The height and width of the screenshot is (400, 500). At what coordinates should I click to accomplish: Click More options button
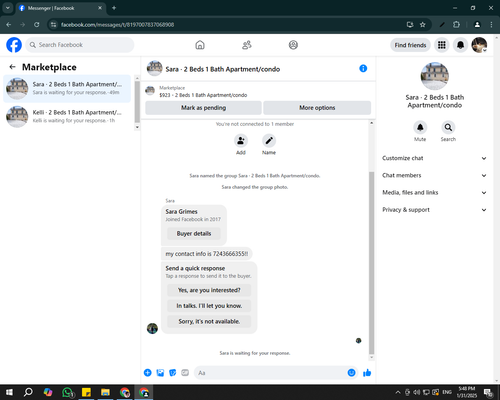pyautogui.click(x=317, y=108)
